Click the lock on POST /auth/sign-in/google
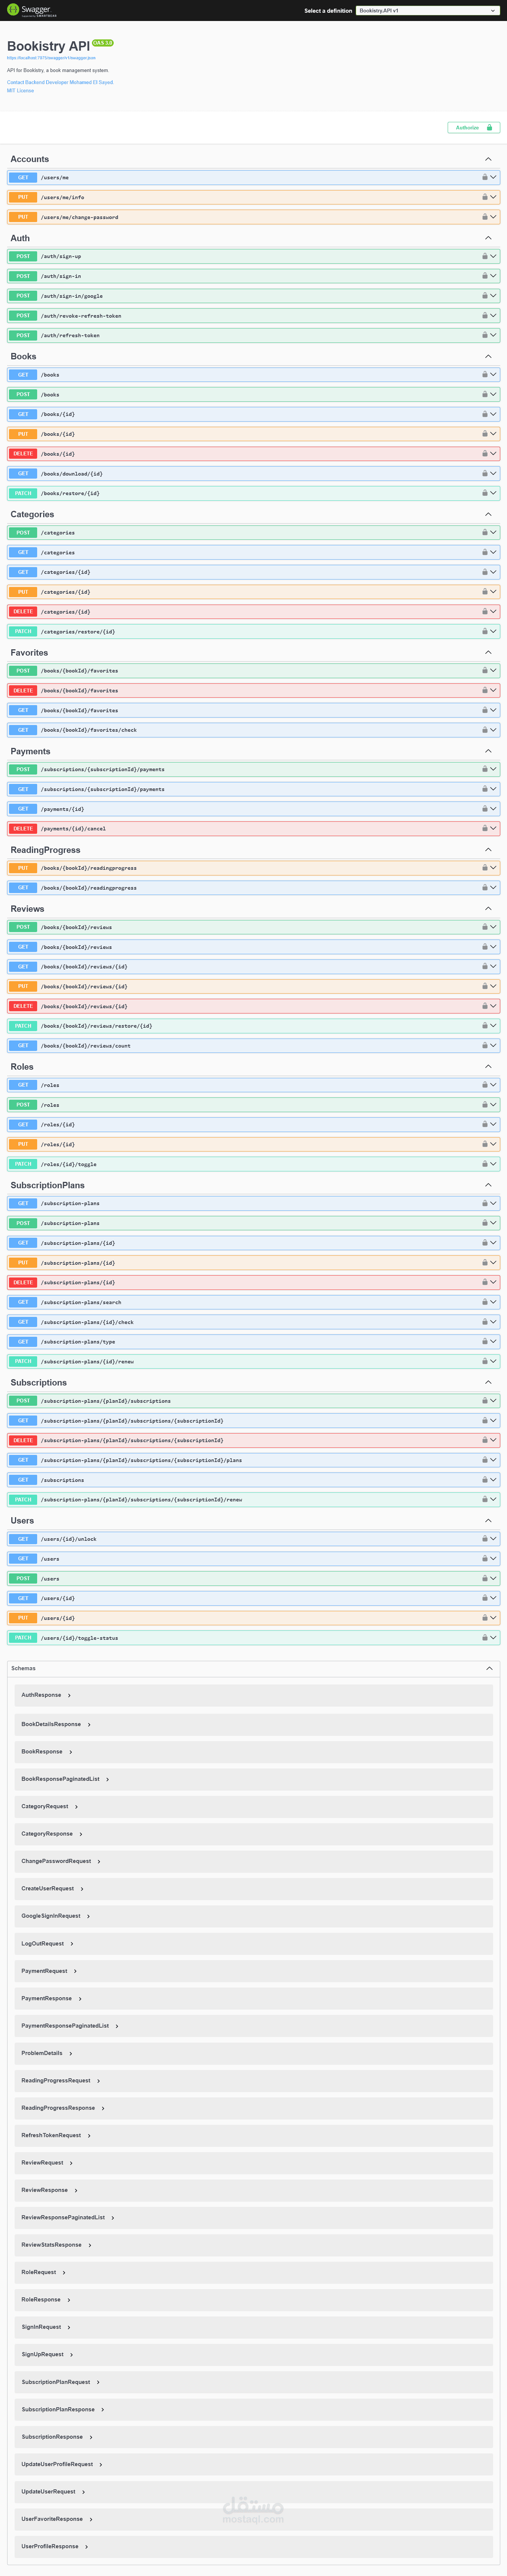Image resolution: width=507 pixels, height=2576 pixels. pyautogui.click(x=484, y=296)
